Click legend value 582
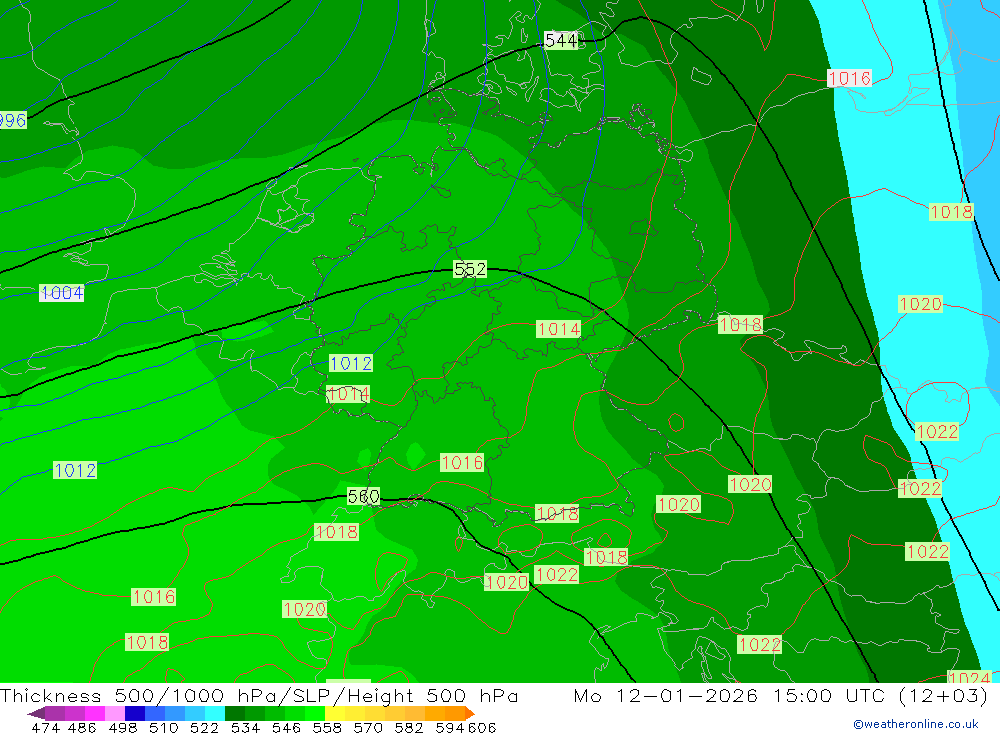Image resolution: width=1000 pixels, height=733 pixels. [x=409, y=727]
